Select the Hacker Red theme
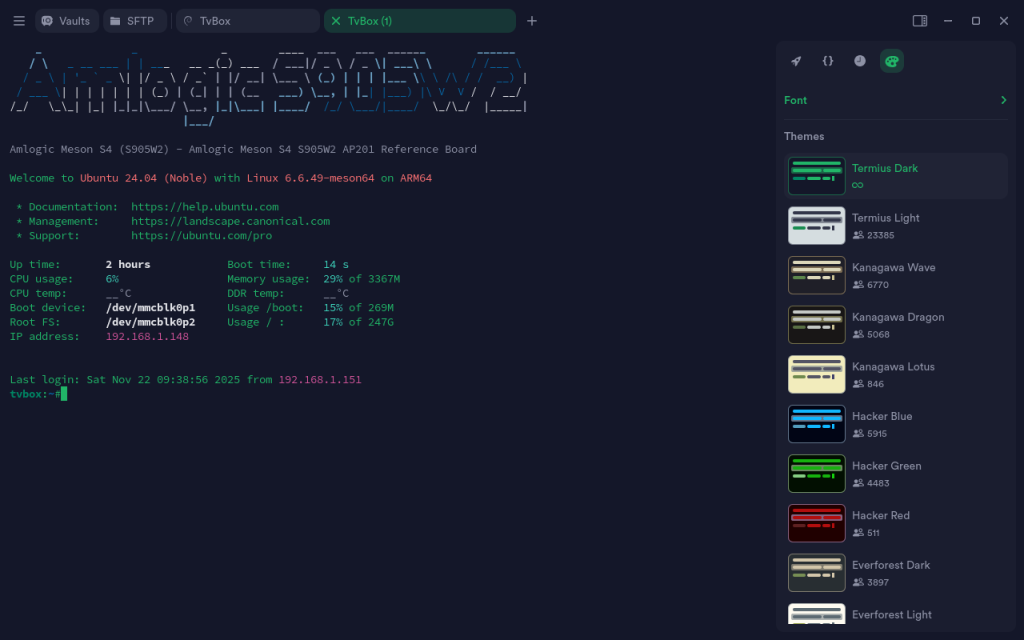 click(880, 523)
